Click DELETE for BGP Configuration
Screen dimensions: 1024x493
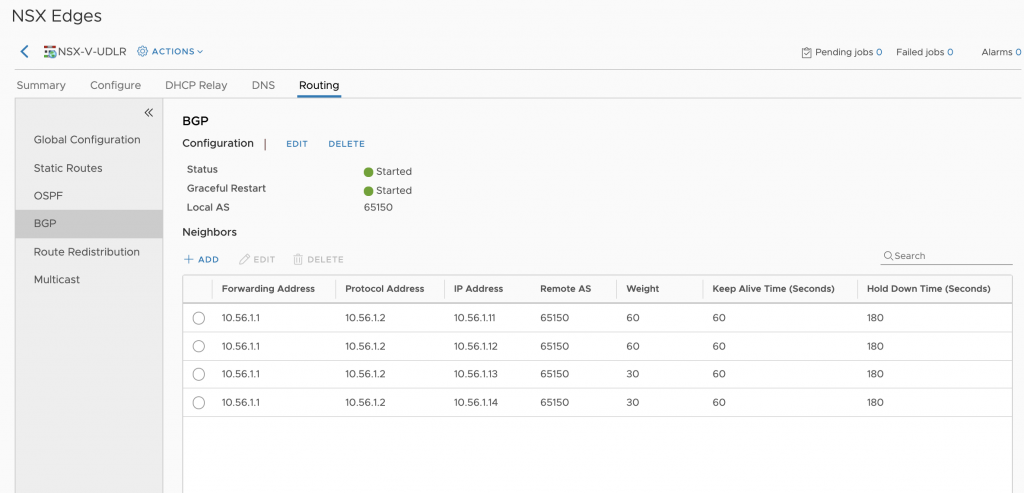(x=346, y=144)
